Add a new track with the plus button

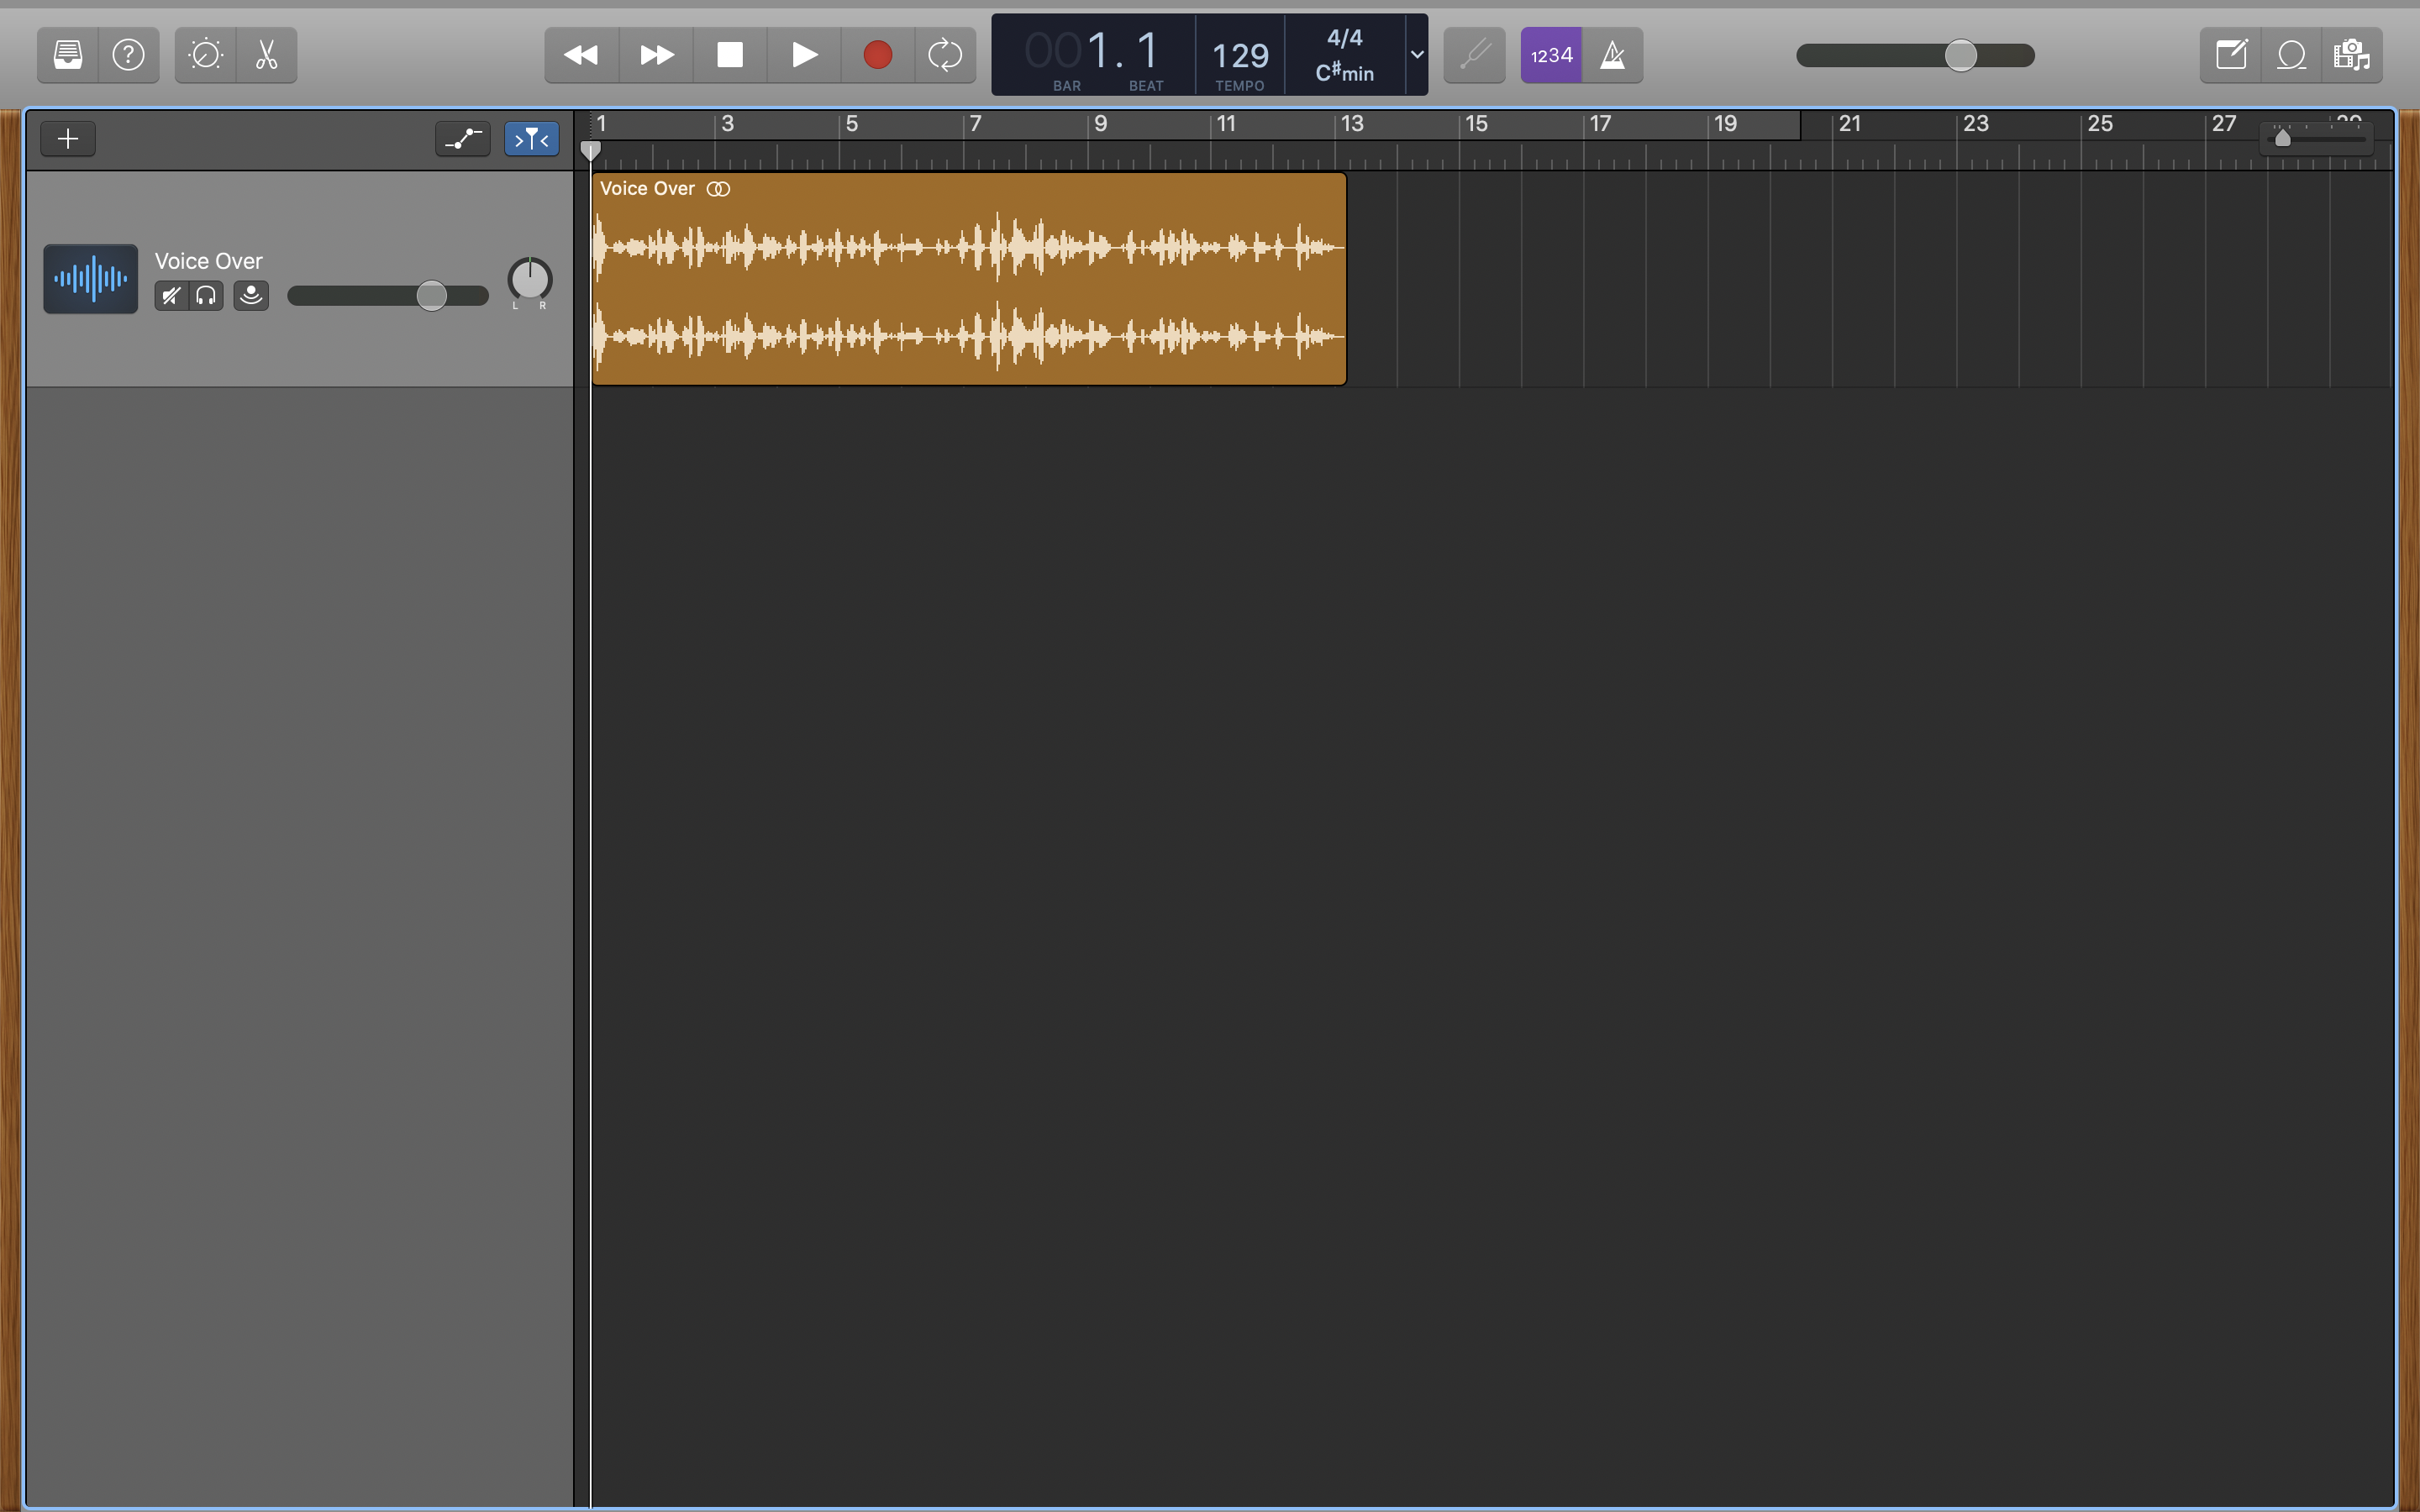[x=67, y=138]
